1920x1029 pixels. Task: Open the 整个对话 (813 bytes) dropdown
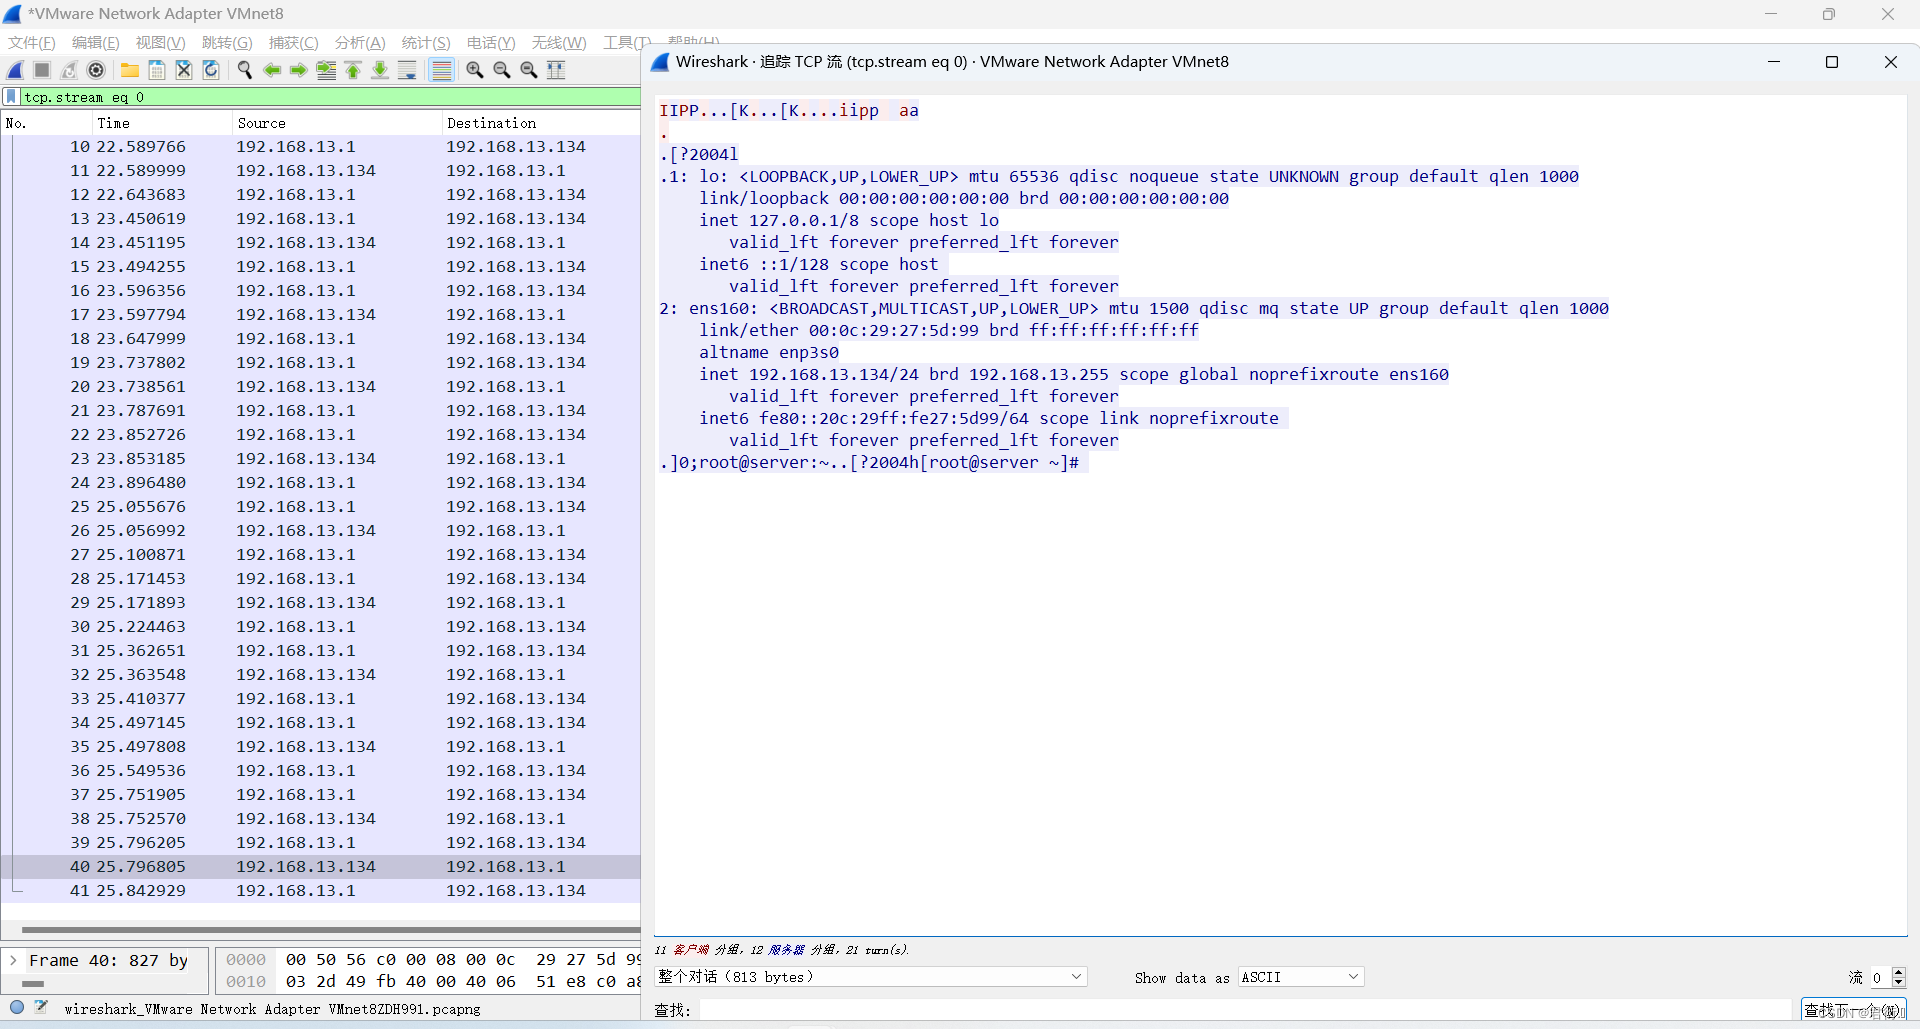871,977
